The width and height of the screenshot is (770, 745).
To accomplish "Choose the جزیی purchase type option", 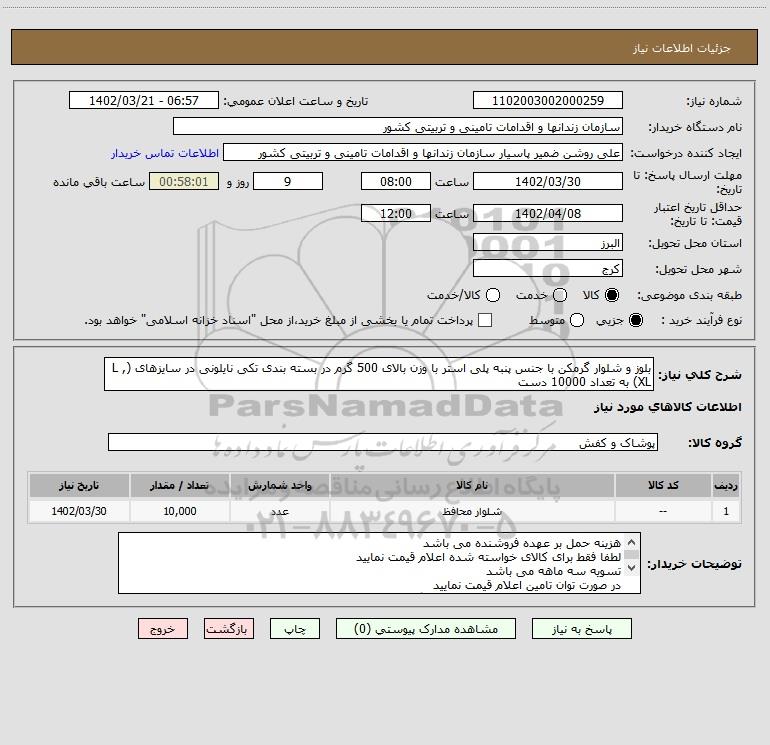I will 635,321.
